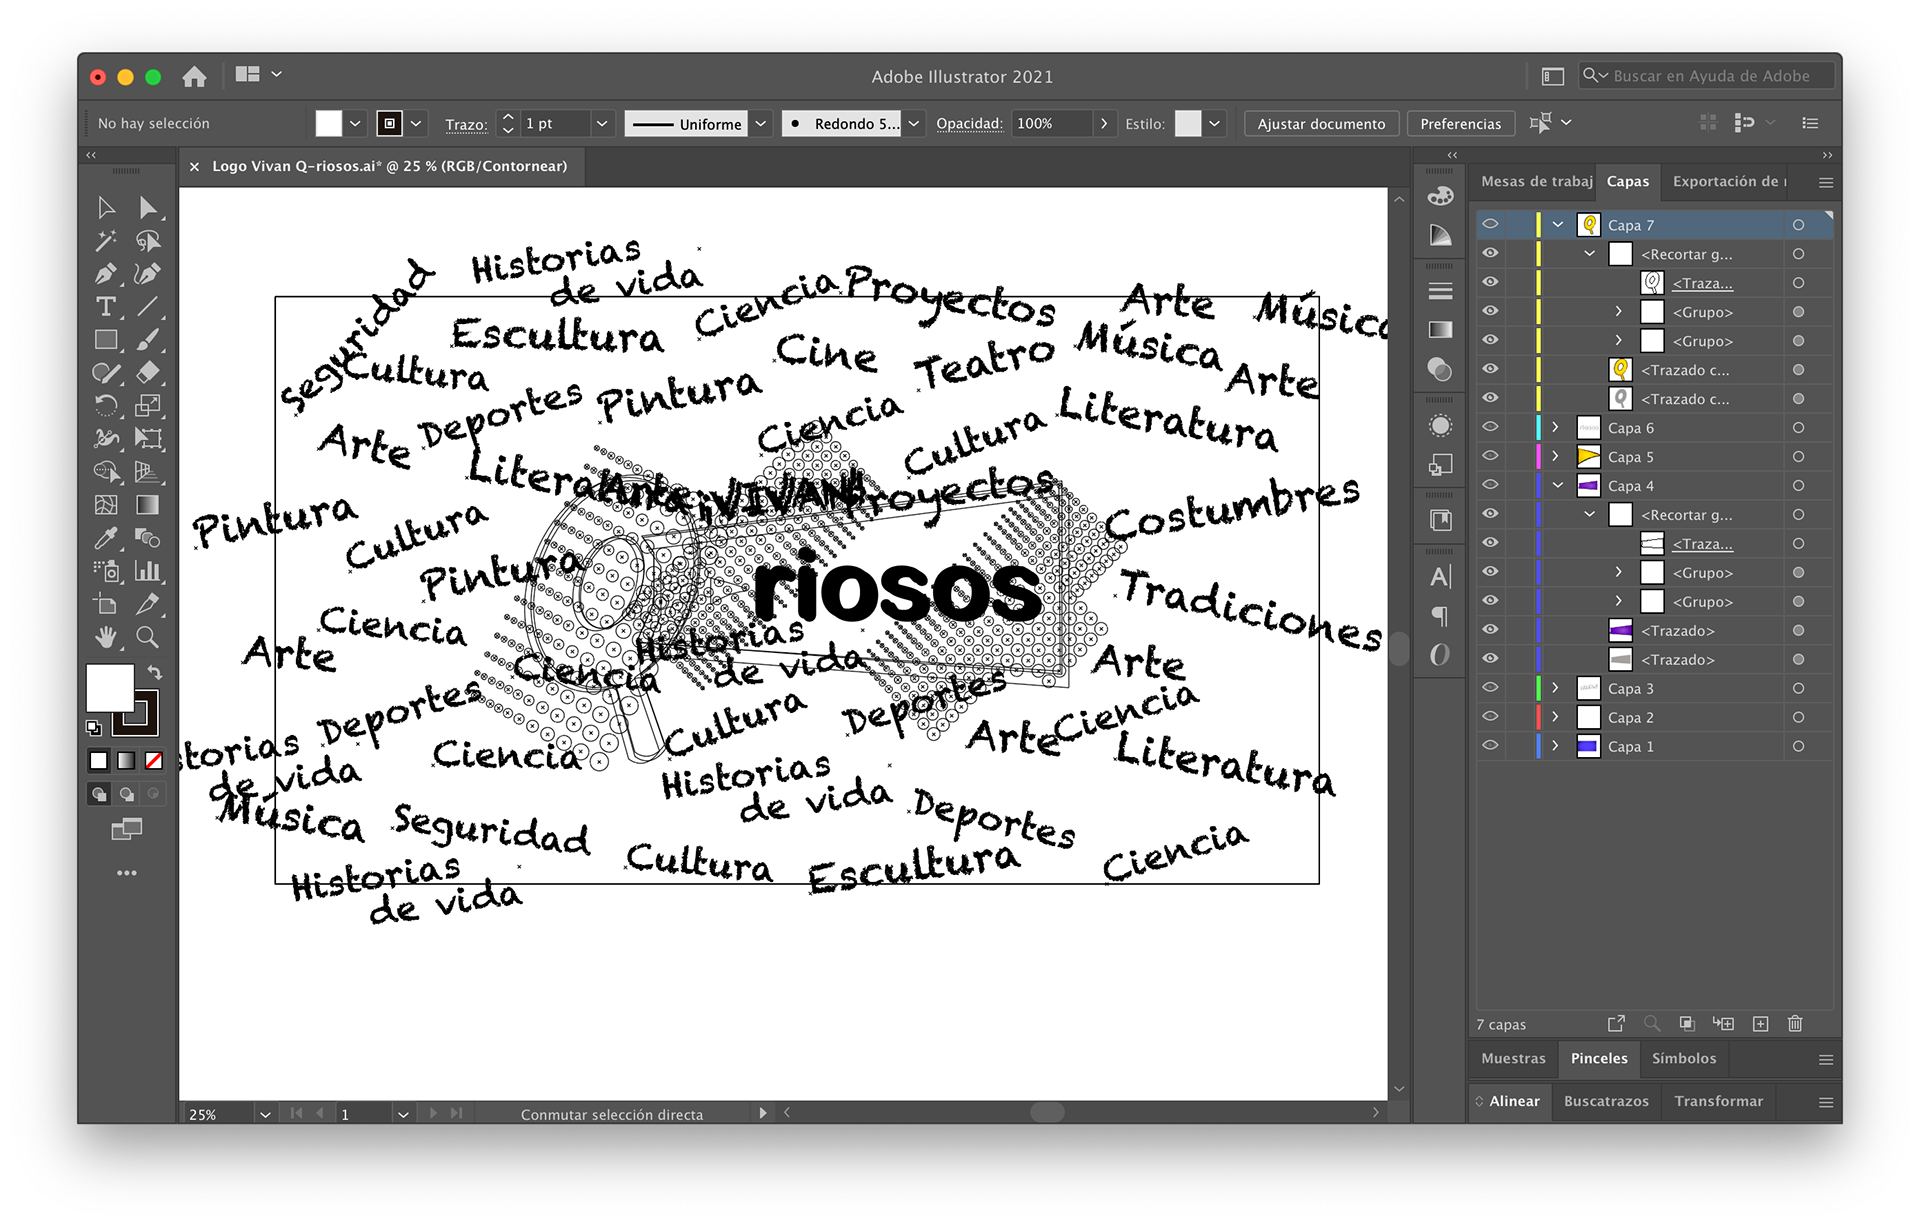Click the Ajustar documento button
Screen dimensions: 1920x1226
[x=1321, y=124]
